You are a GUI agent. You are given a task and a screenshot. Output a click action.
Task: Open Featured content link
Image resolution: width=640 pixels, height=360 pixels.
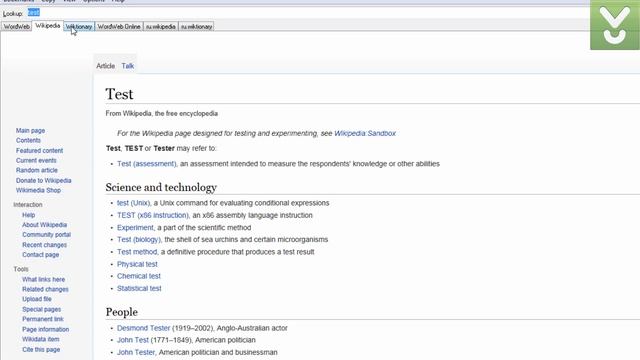[x=39, y=151]
